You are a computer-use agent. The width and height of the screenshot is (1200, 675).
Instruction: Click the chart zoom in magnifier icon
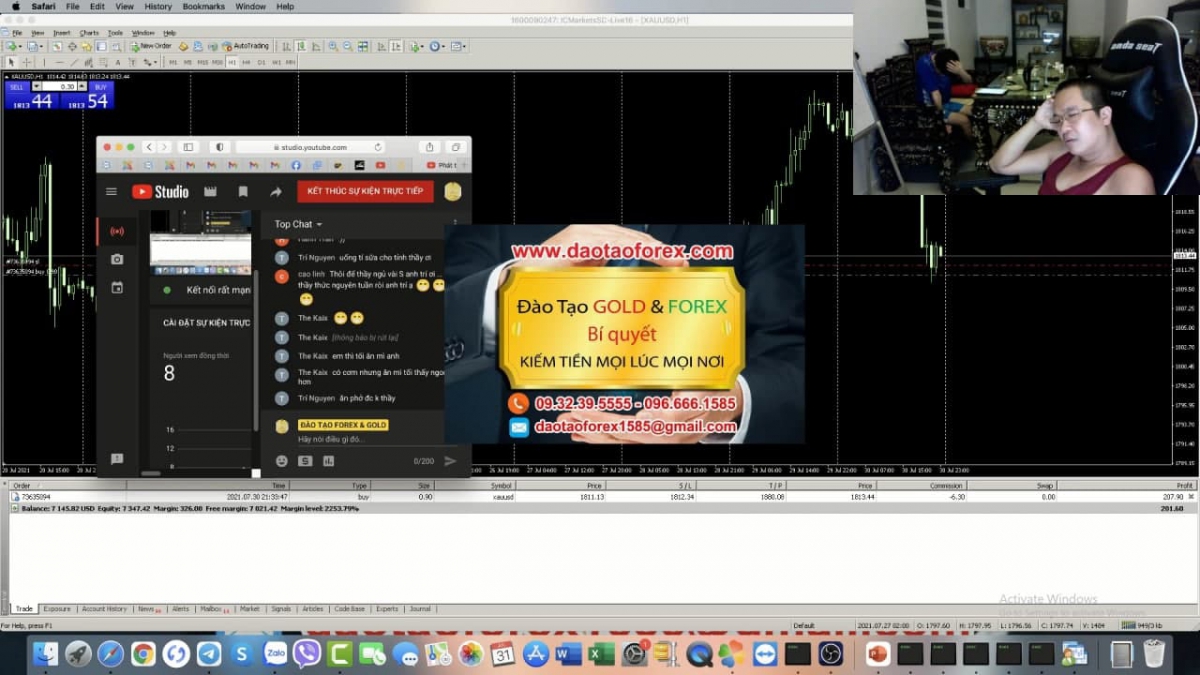pyautogui.click(x=333, y=46)
